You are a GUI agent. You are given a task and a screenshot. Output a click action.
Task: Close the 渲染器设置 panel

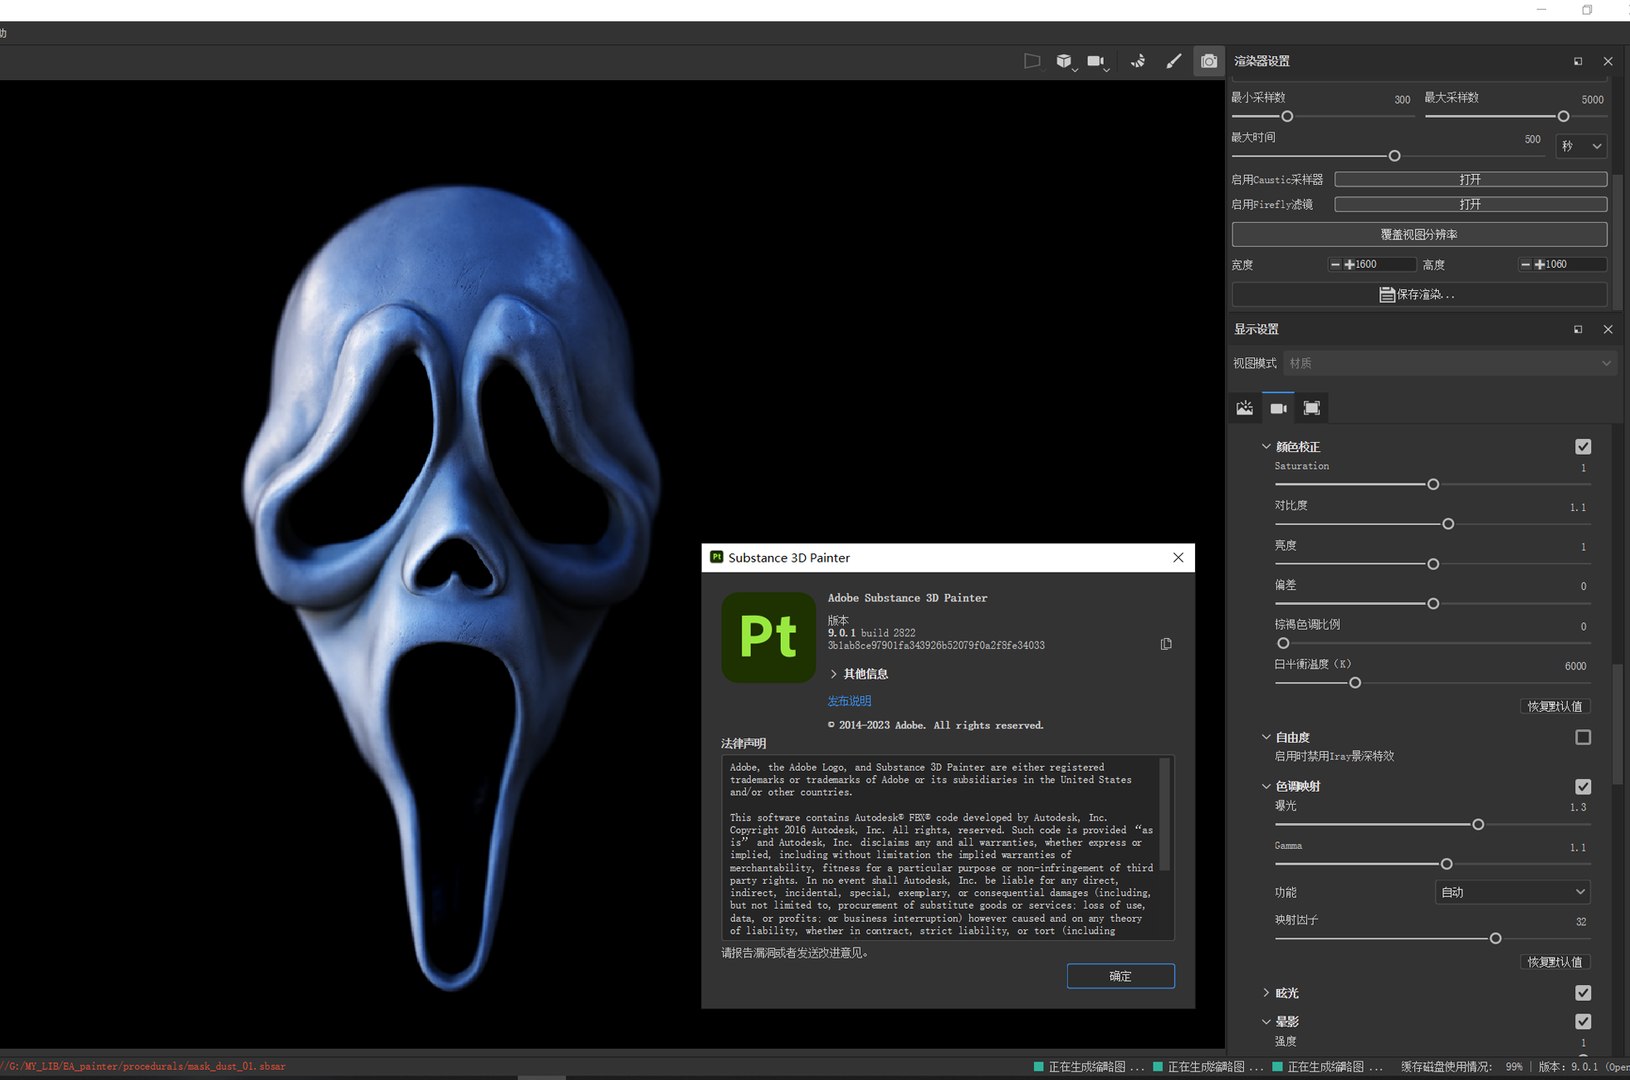click(1608, 61)
